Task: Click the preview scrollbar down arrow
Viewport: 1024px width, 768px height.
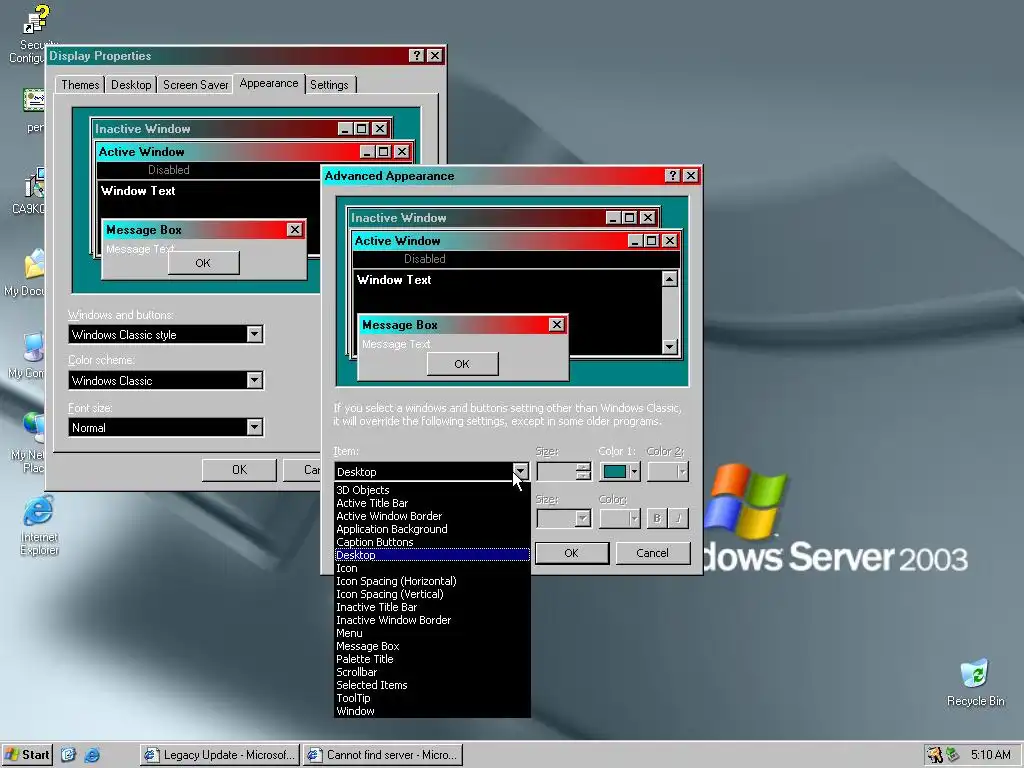Action: point(669,346)
